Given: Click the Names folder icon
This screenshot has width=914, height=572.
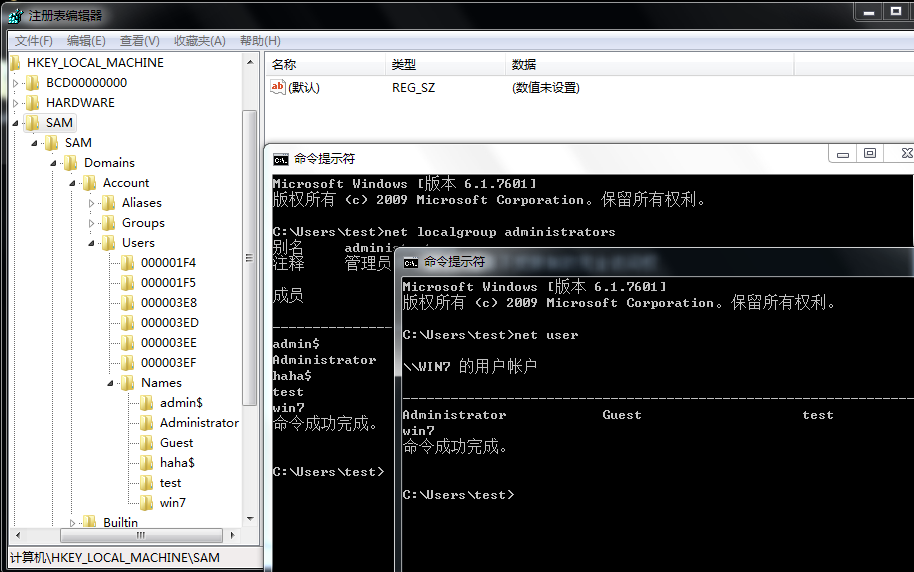Looking at the screenshot, I should [x=128, y=382].
